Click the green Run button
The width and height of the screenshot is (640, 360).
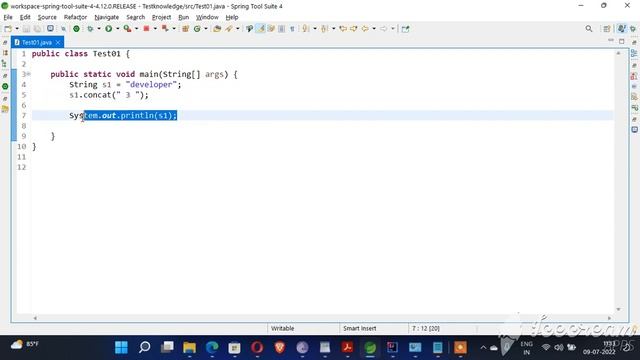click(109, 29)
